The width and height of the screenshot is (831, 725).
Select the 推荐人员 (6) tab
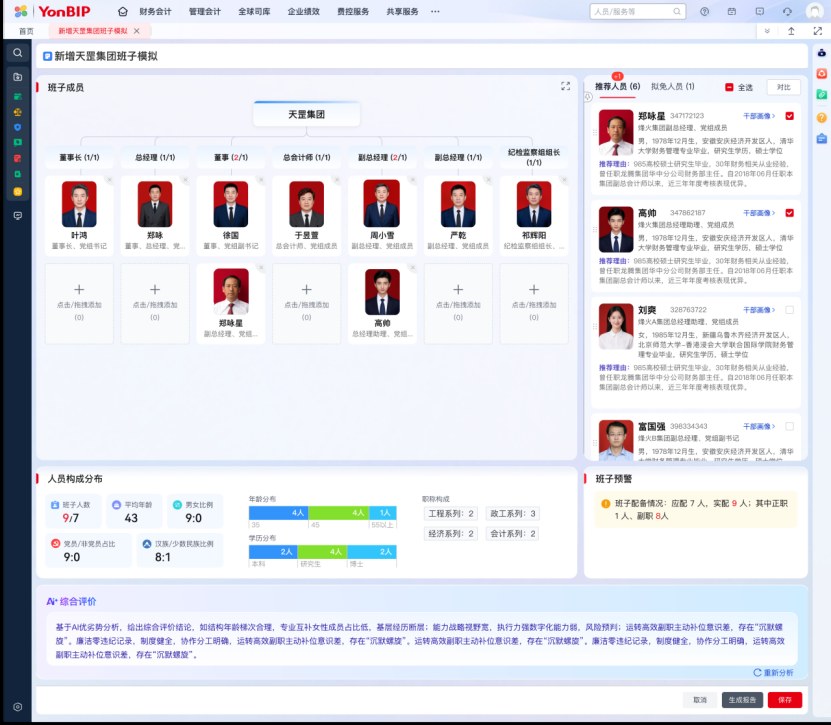pyautogui.click(x=617, y=86)
